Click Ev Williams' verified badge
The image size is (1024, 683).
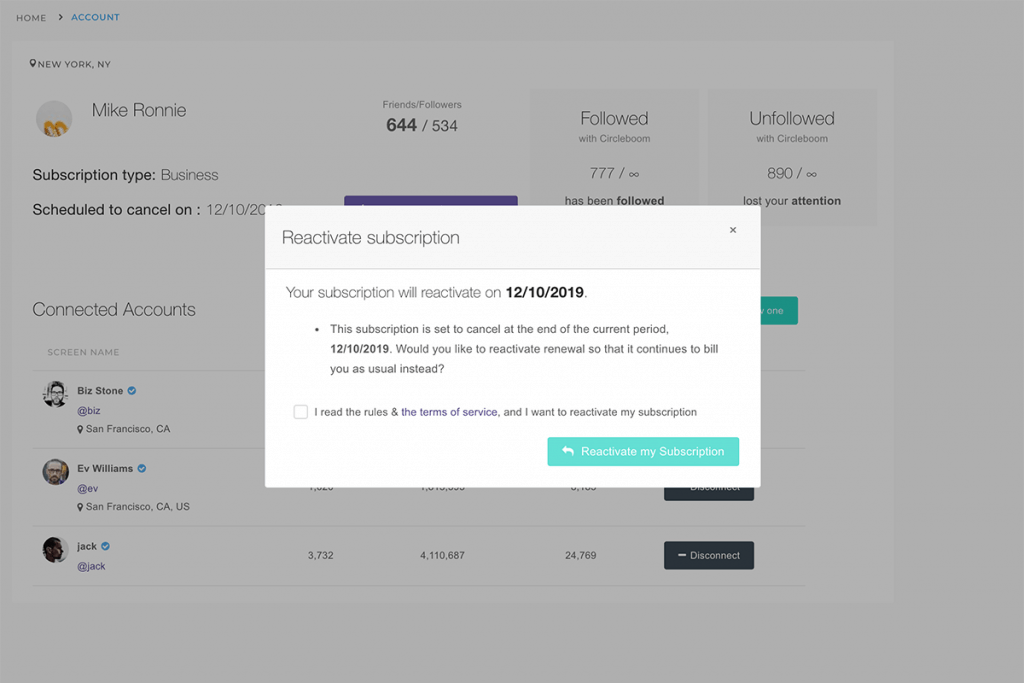click(x=142, y=468)
